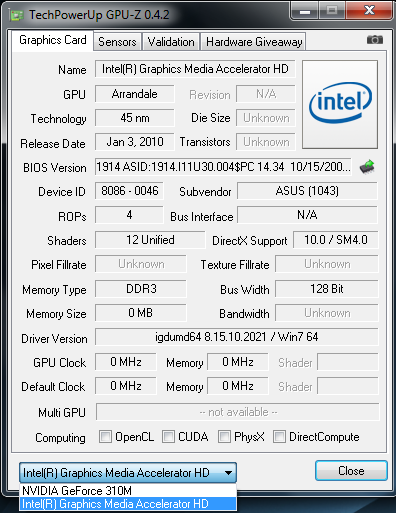Click the DirectX Support value 10.0 / SM4.0
The width and height of the screenshot is (396, 513).
click(x=336, y=240)
